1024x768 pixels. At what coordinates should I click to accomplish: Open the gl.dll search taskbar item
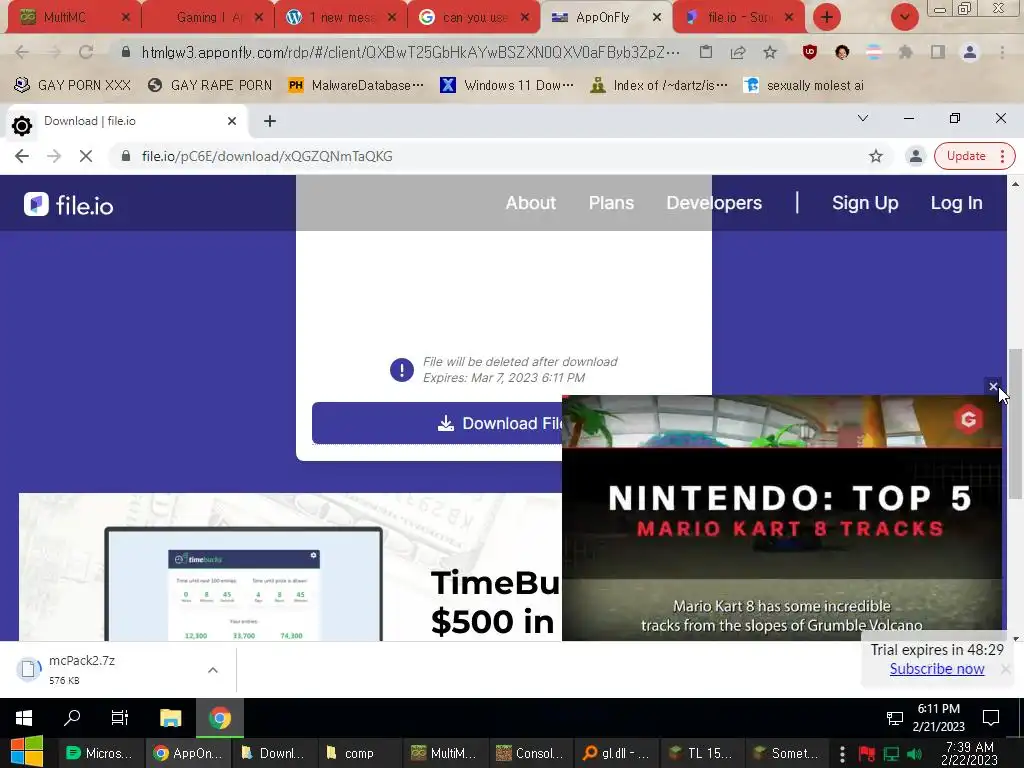616,753
